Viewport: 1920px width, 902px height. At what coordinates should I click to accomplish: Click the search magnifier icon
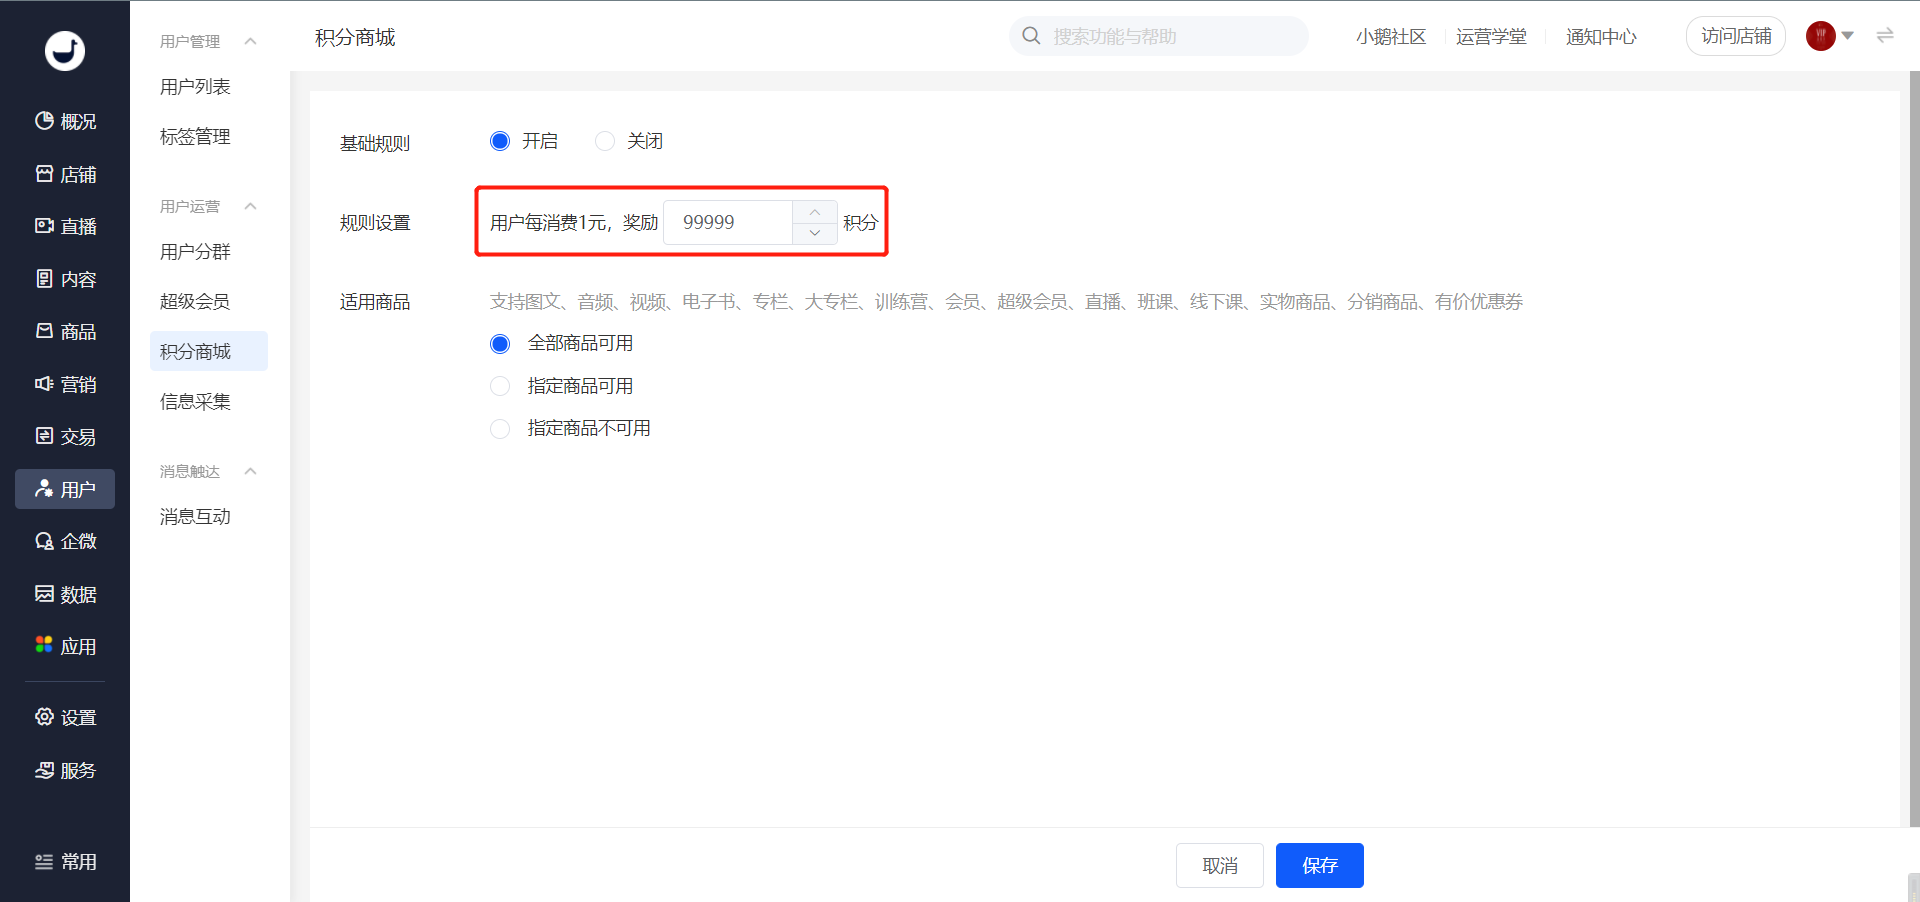1031,36
